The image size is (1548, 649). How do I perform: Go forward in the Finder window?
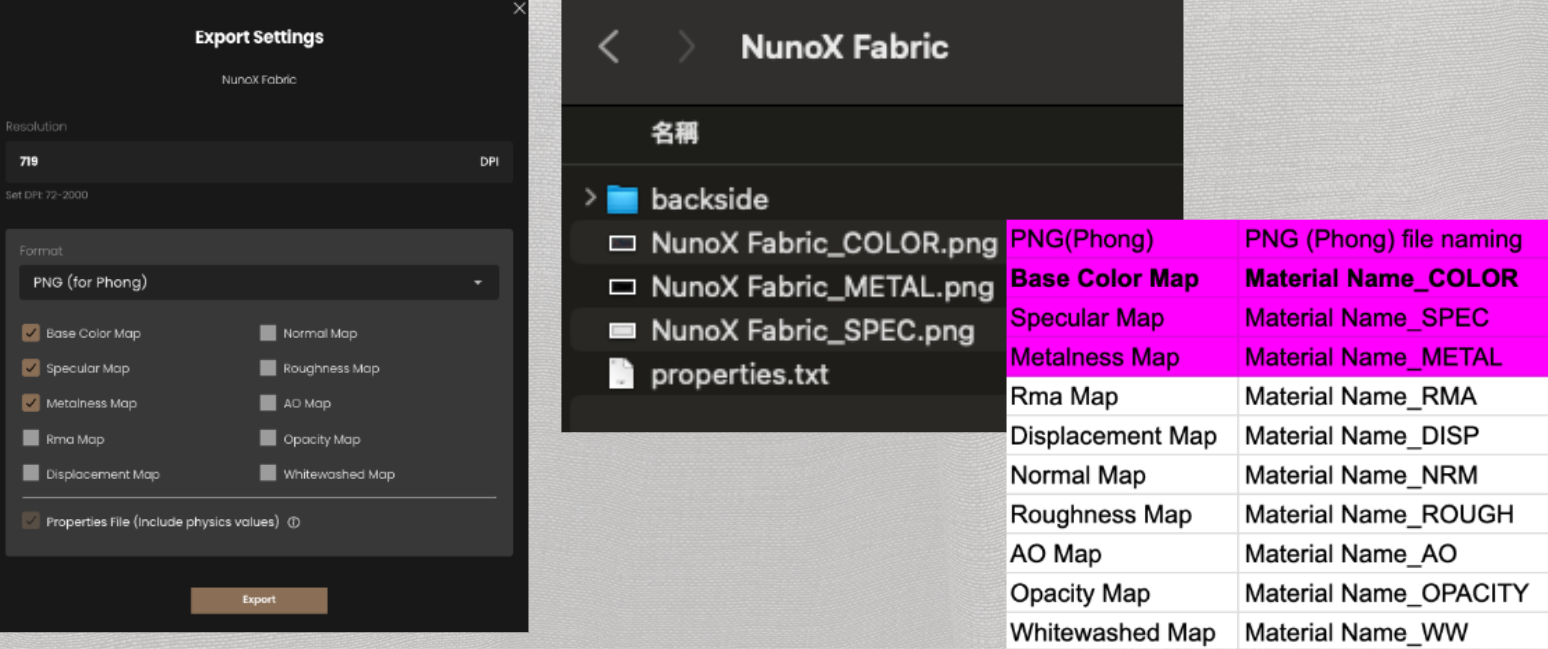coord(686,46)
